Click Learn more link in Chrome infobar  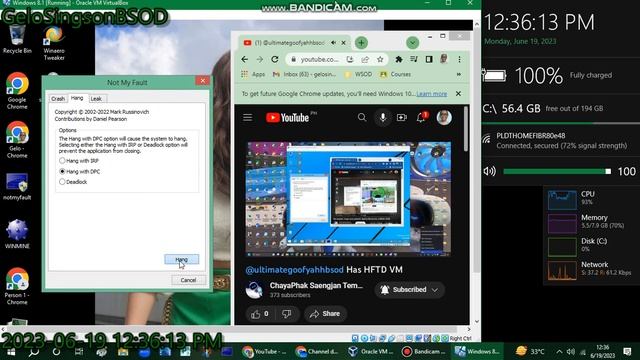pyautogui.click(x=431, y=94)
